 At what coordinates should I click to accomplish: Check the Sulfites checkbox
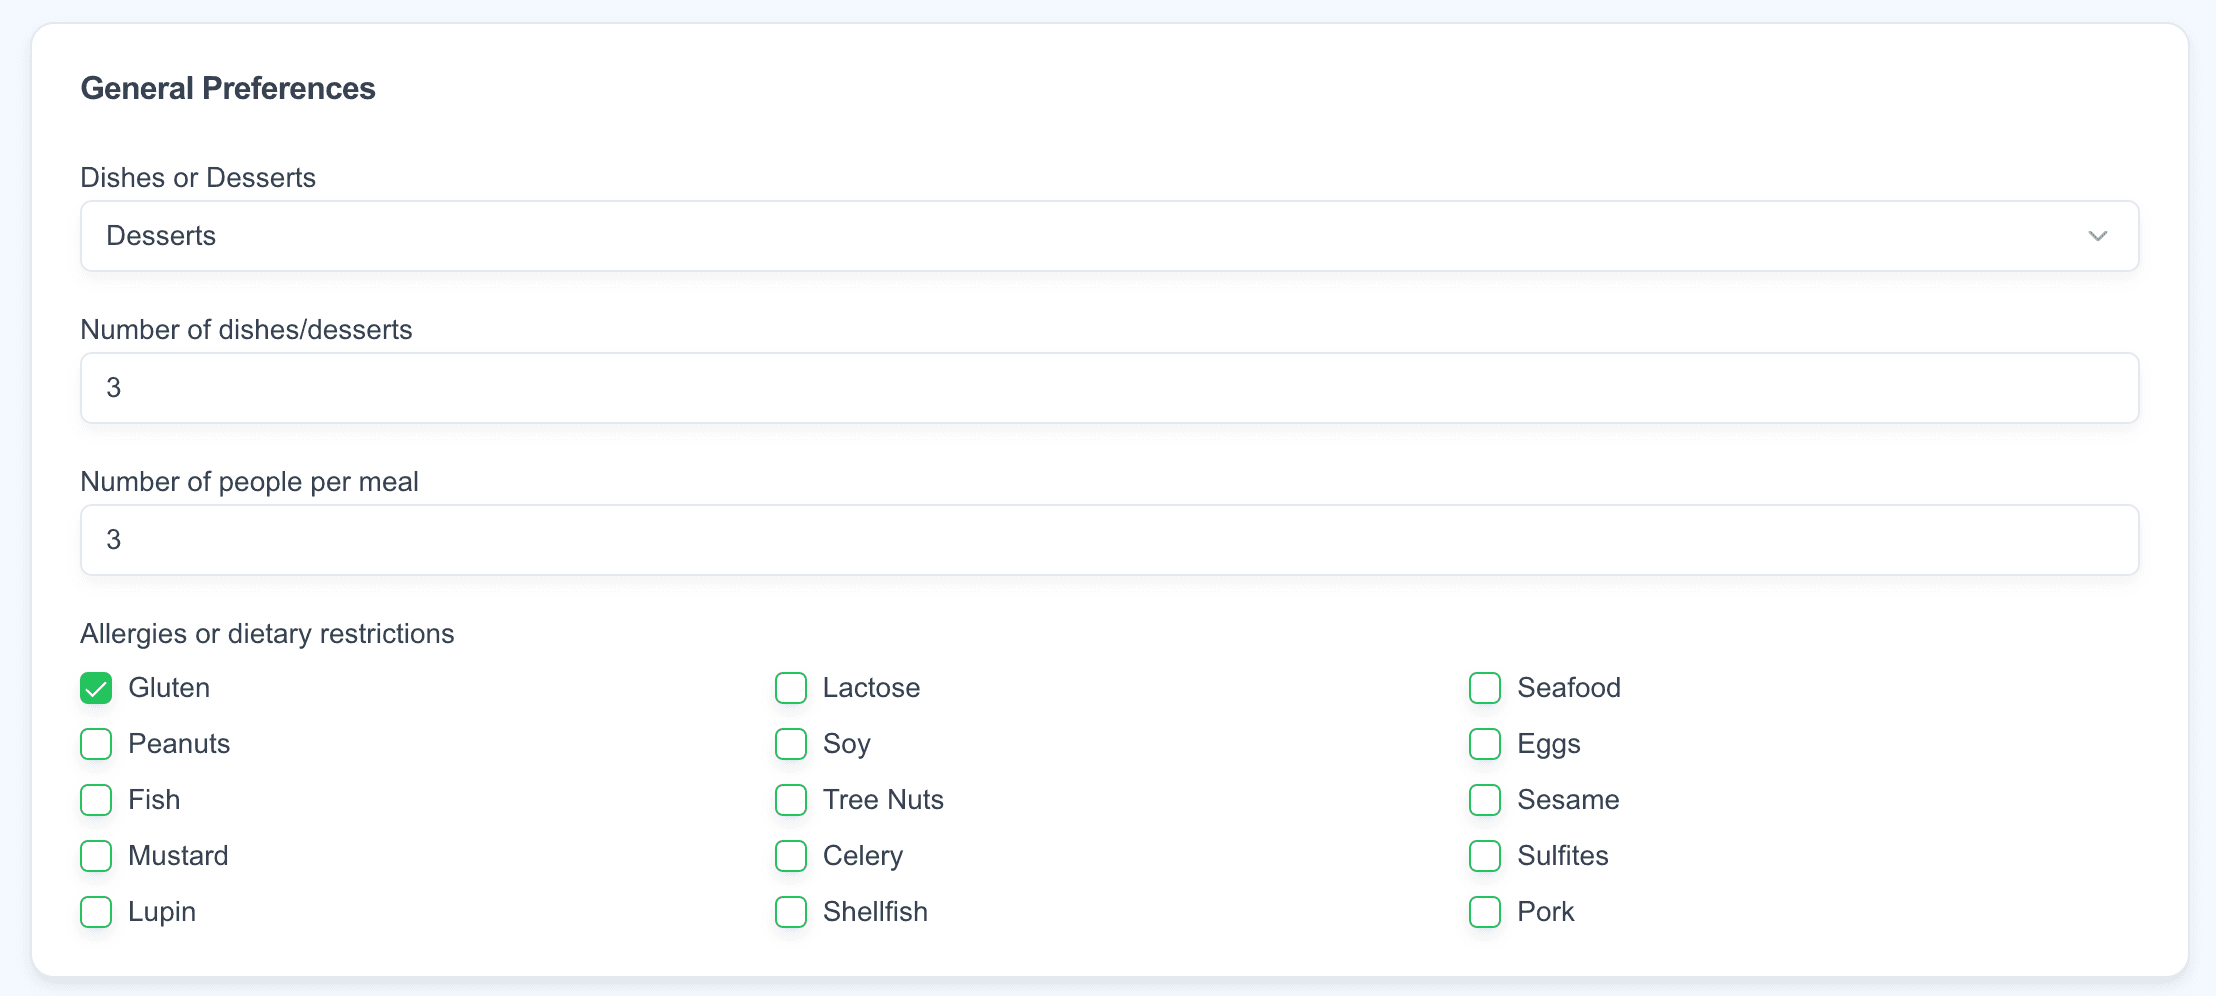pos(1485,856)
